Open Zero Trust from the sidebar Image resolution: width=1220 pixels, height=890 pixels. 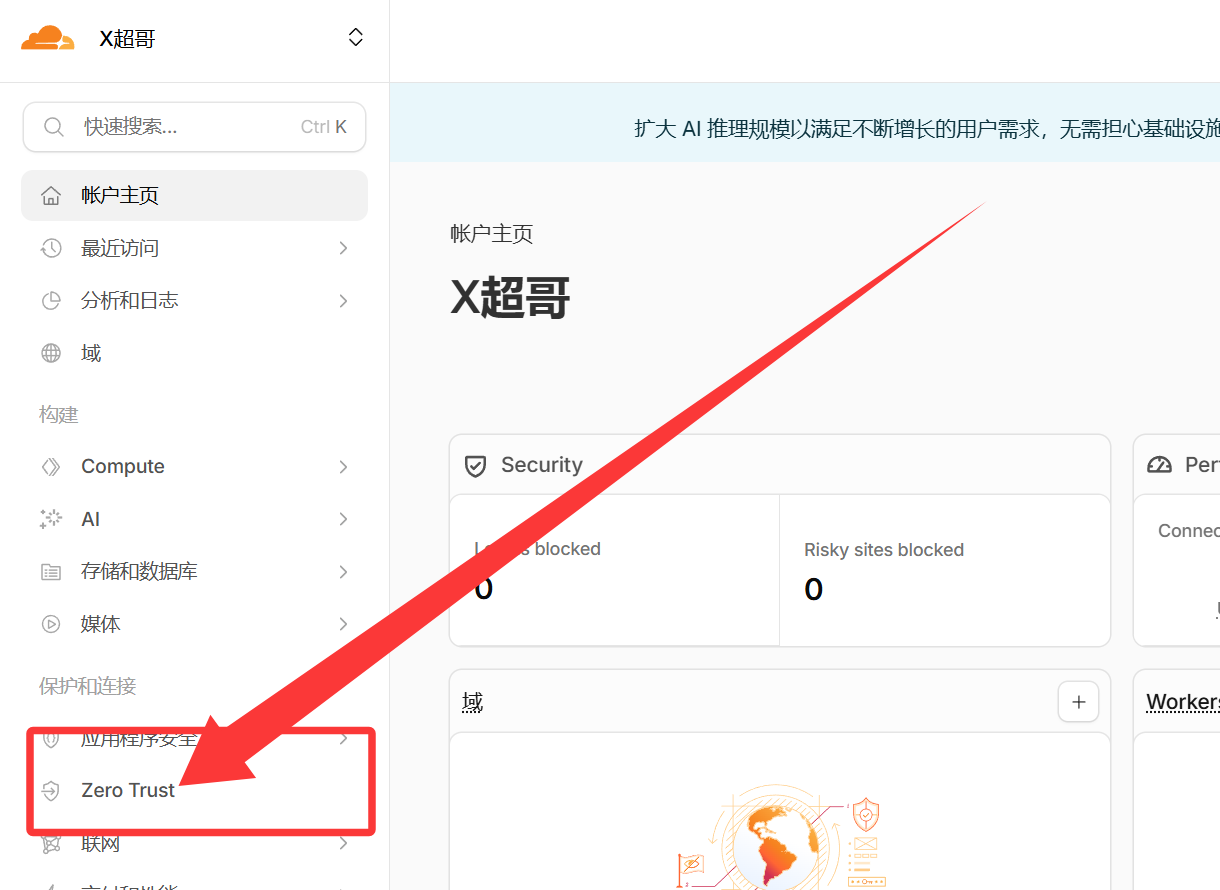128,790
